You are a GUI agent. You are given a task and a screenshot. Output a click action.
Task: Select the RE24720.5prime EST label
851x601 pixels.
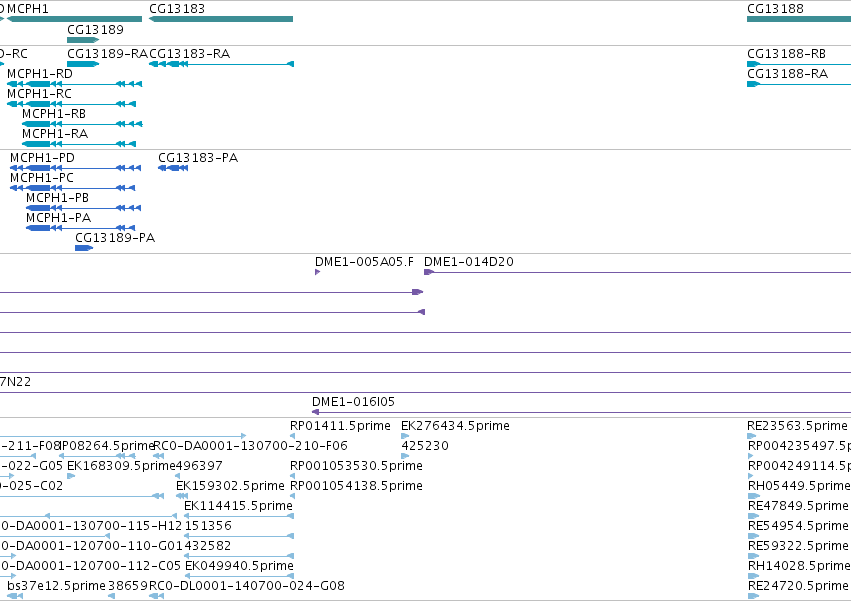pyautogui.click(x=798, y=586)
